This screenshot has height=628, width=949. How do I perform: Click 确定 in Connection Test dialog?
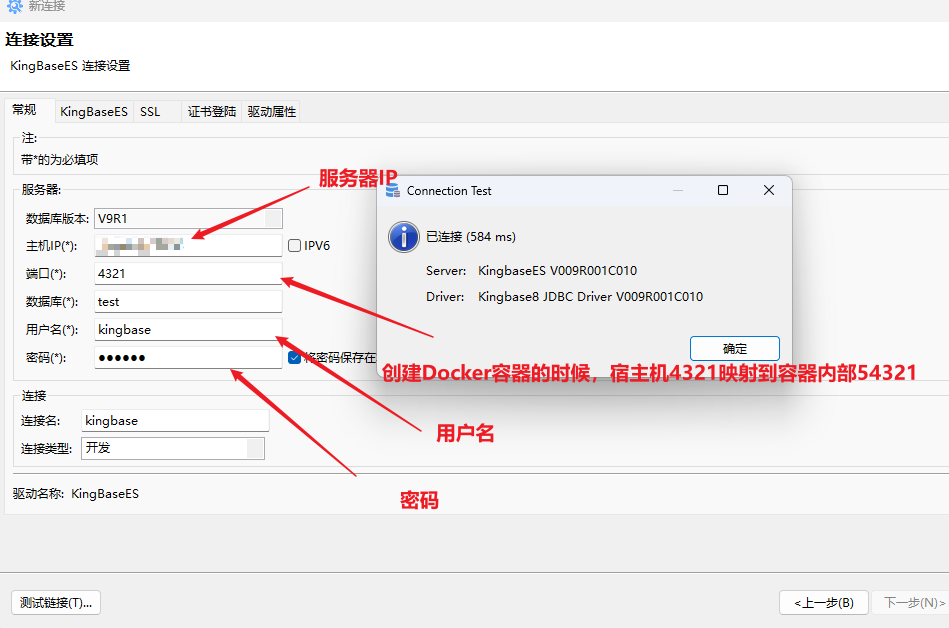[735, 348]
